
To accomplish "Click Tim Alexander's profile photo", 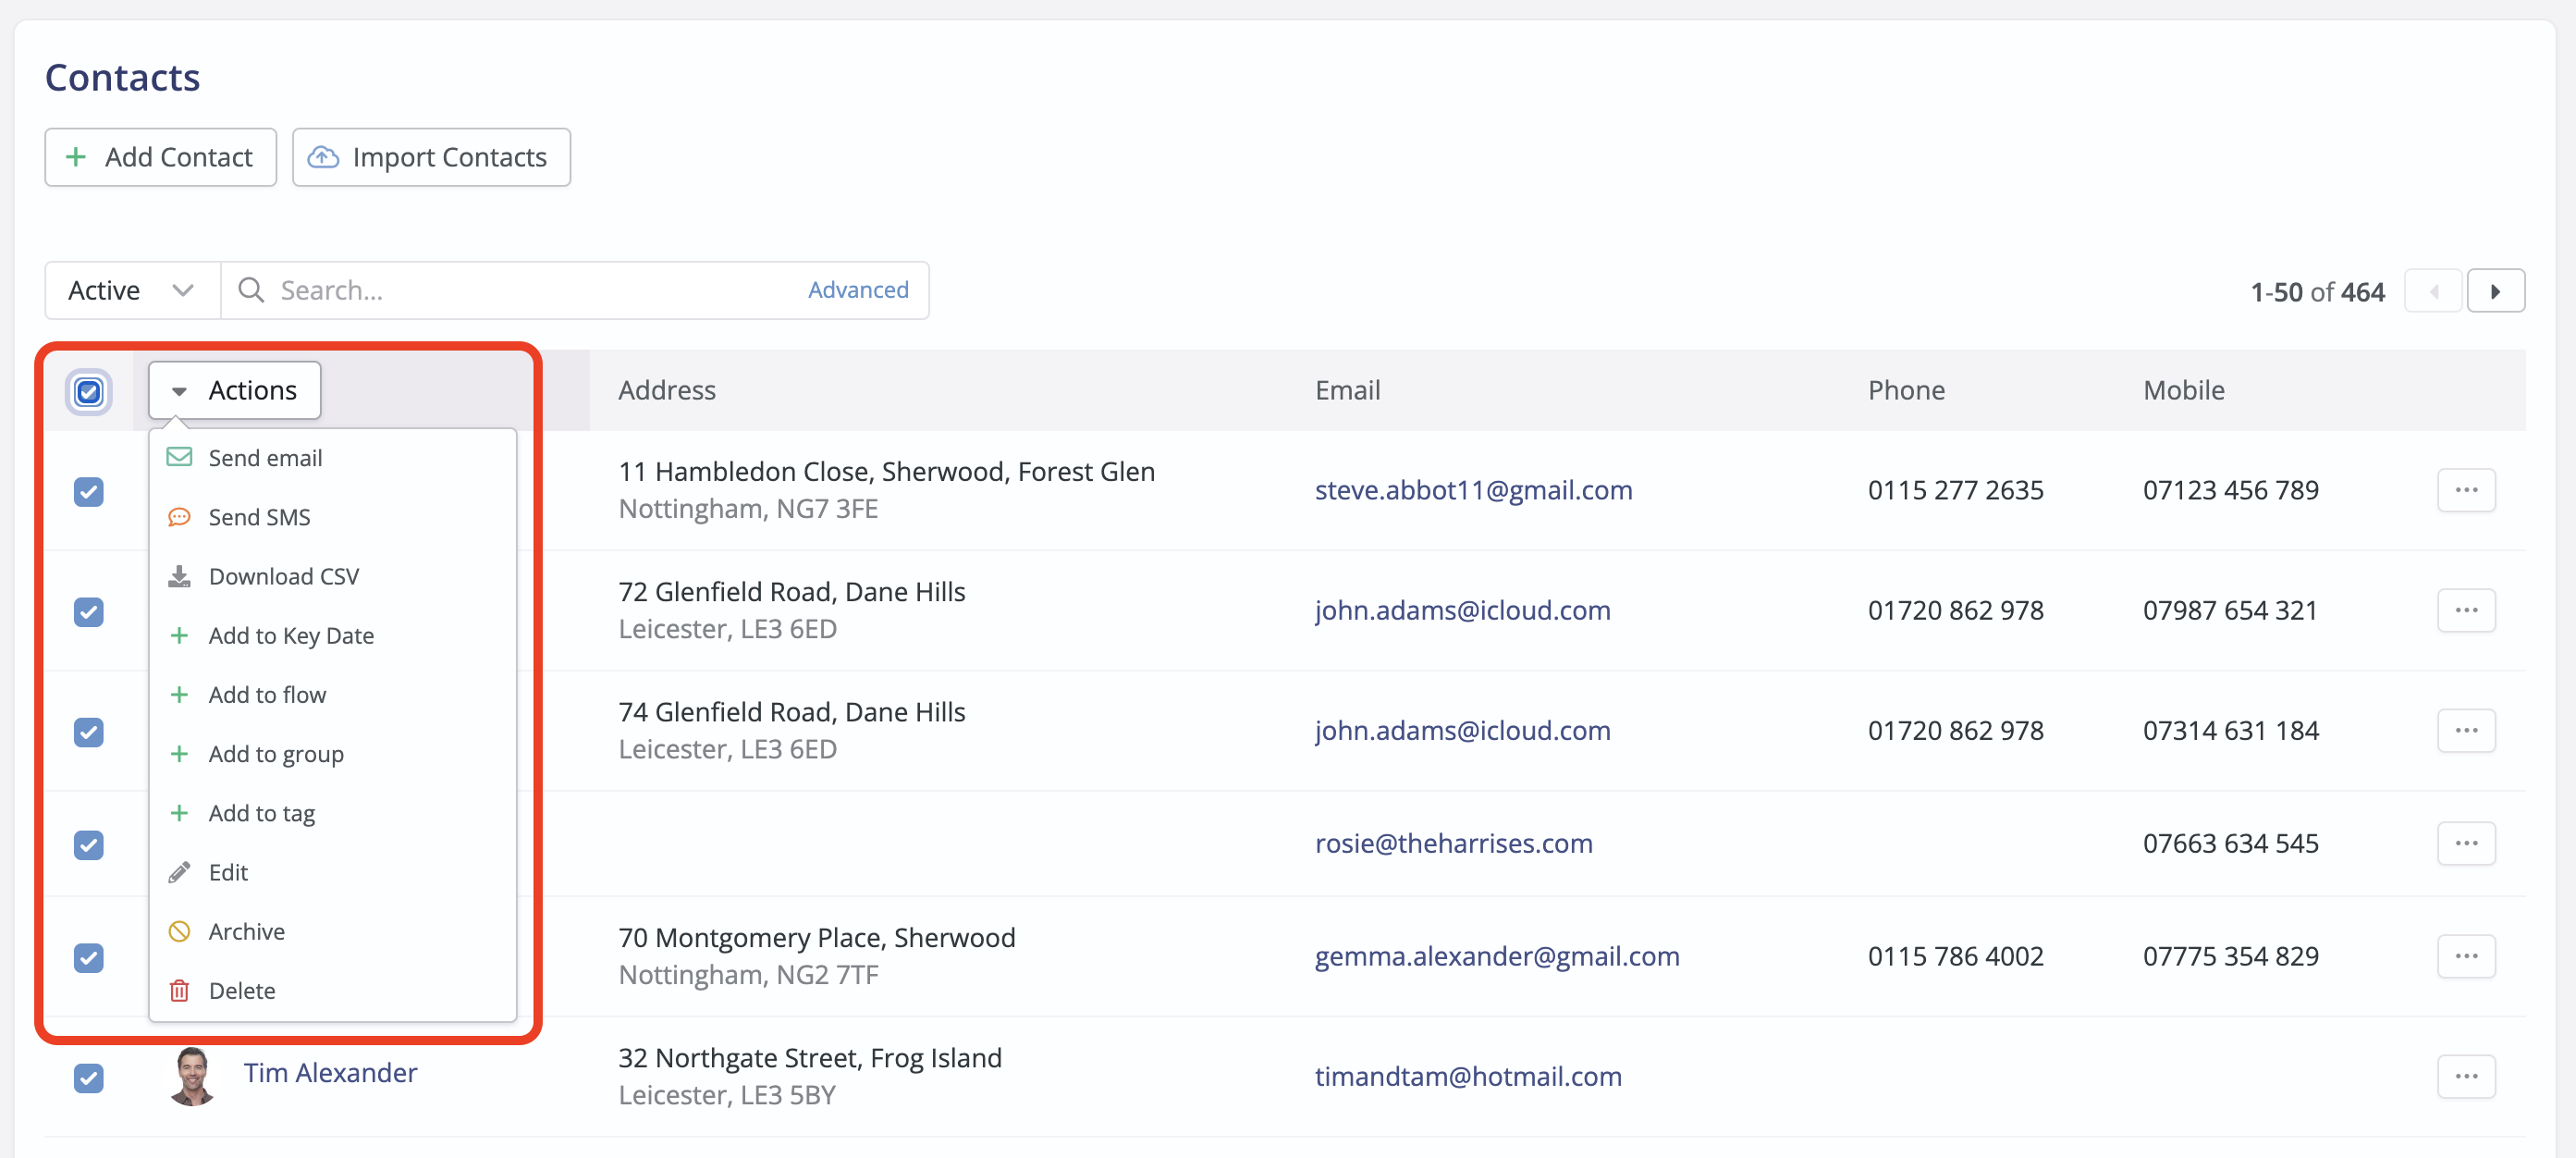I will coord(192,1075).
